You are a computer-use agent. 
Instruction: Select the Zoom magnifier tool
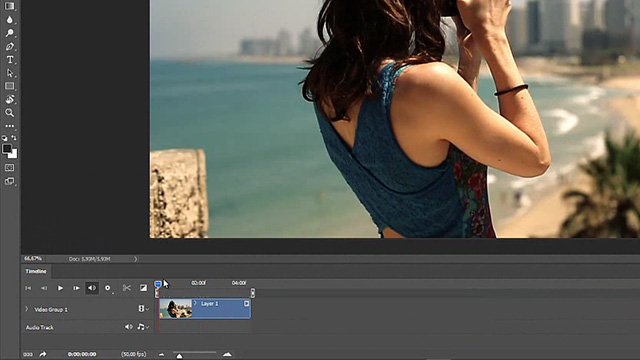pos(9,113)
